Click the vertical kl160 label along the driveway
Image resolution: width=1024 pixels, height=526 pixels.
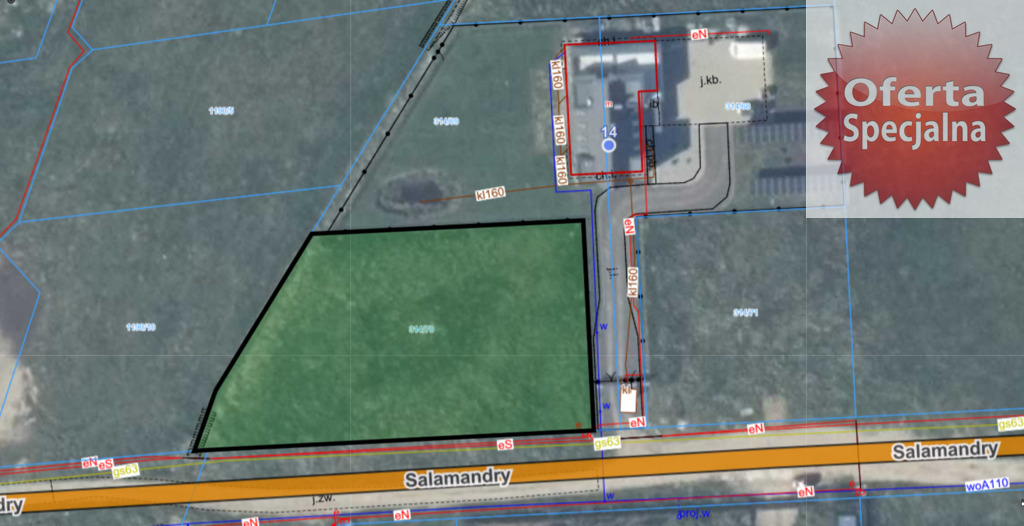click(632, 281)
